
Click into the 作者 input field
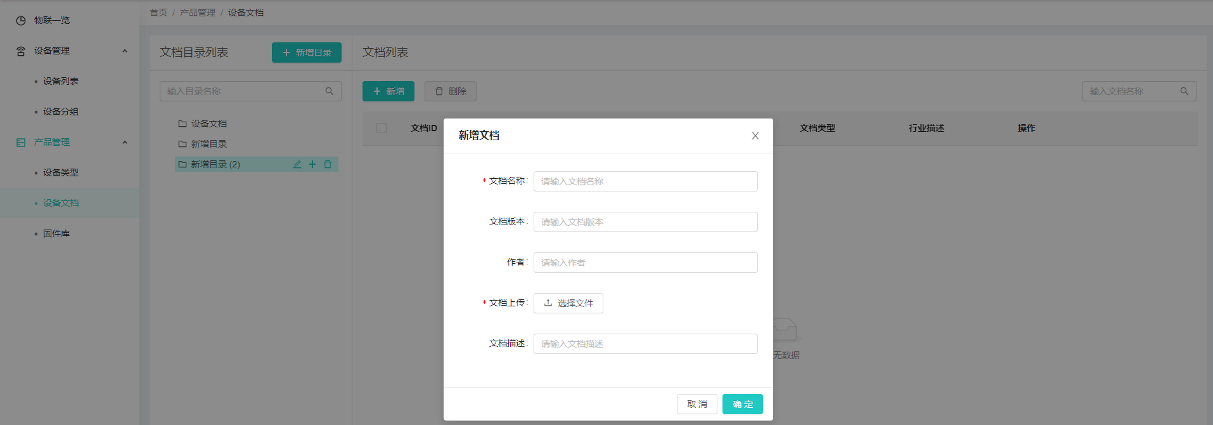[645, 262]
